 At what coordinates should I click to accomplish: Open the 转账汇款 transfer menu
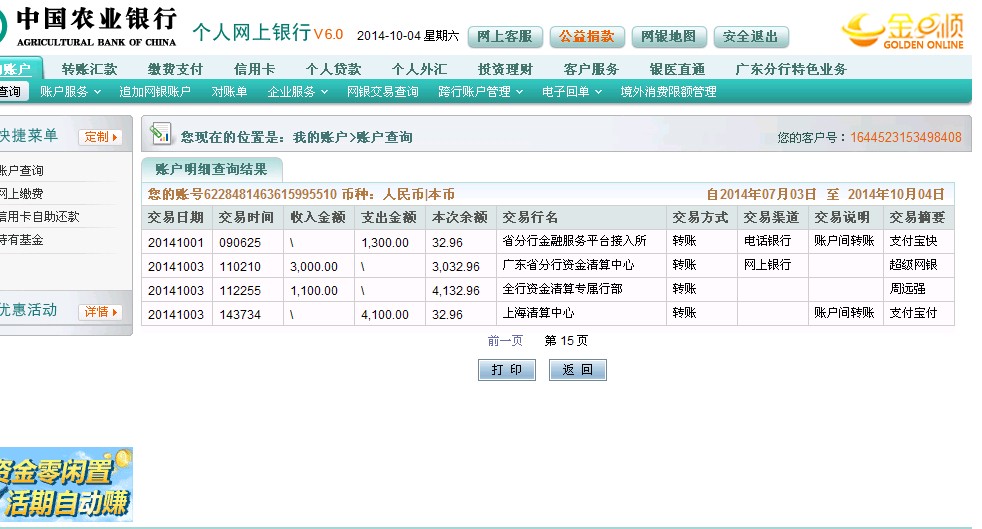point(89,69)
